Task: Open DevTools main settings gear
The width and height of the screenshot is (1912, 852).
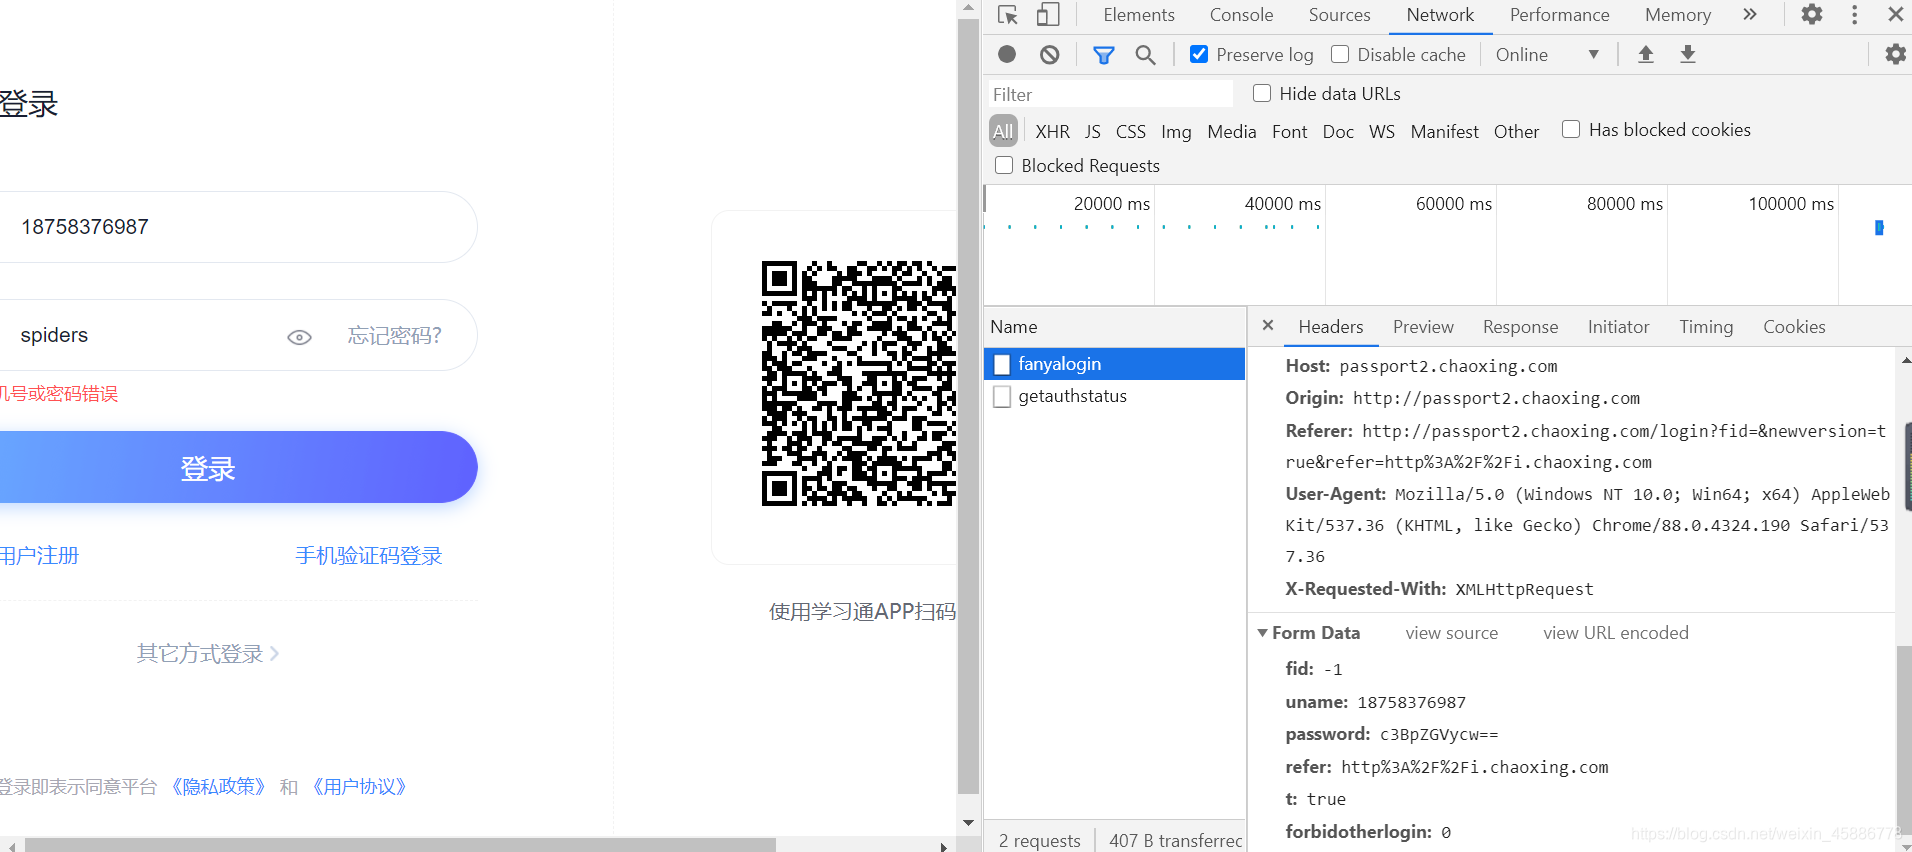Action: [1811, 14]
